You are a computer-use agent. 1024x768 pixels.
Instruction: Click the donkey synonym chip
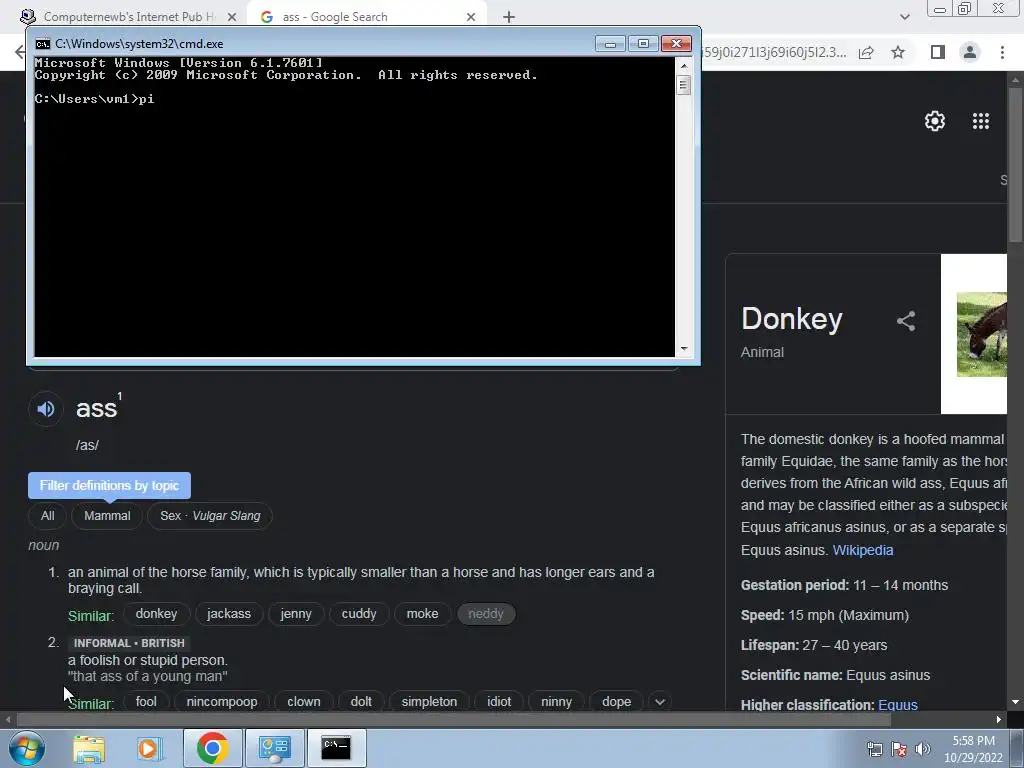tap(157, 614)
